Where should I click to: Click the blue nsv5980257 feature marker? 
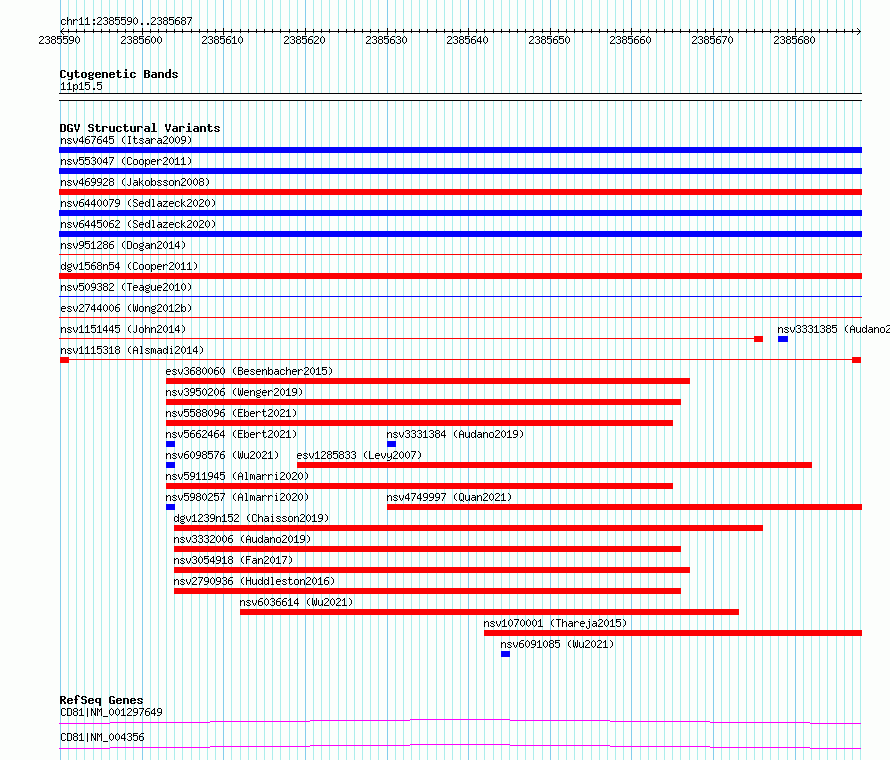170,507
